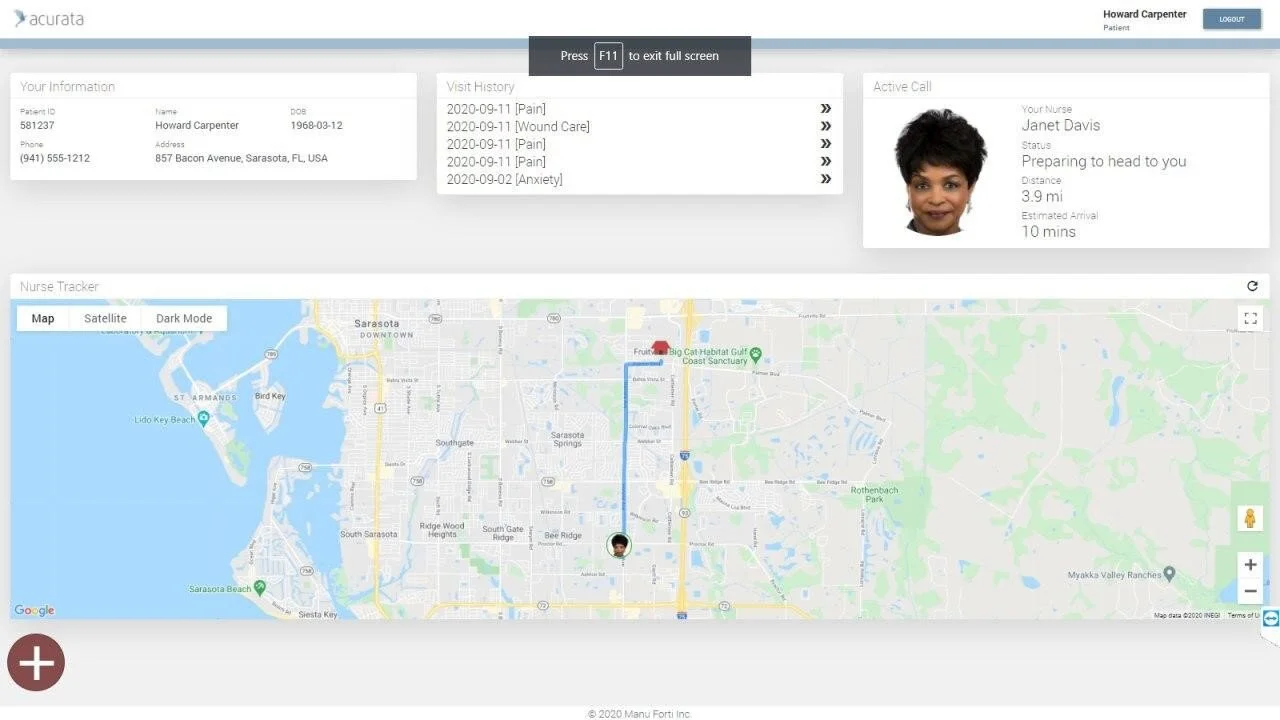Select the Map view tab
The image size is (1280, 720).
click(x=43, y=318)
